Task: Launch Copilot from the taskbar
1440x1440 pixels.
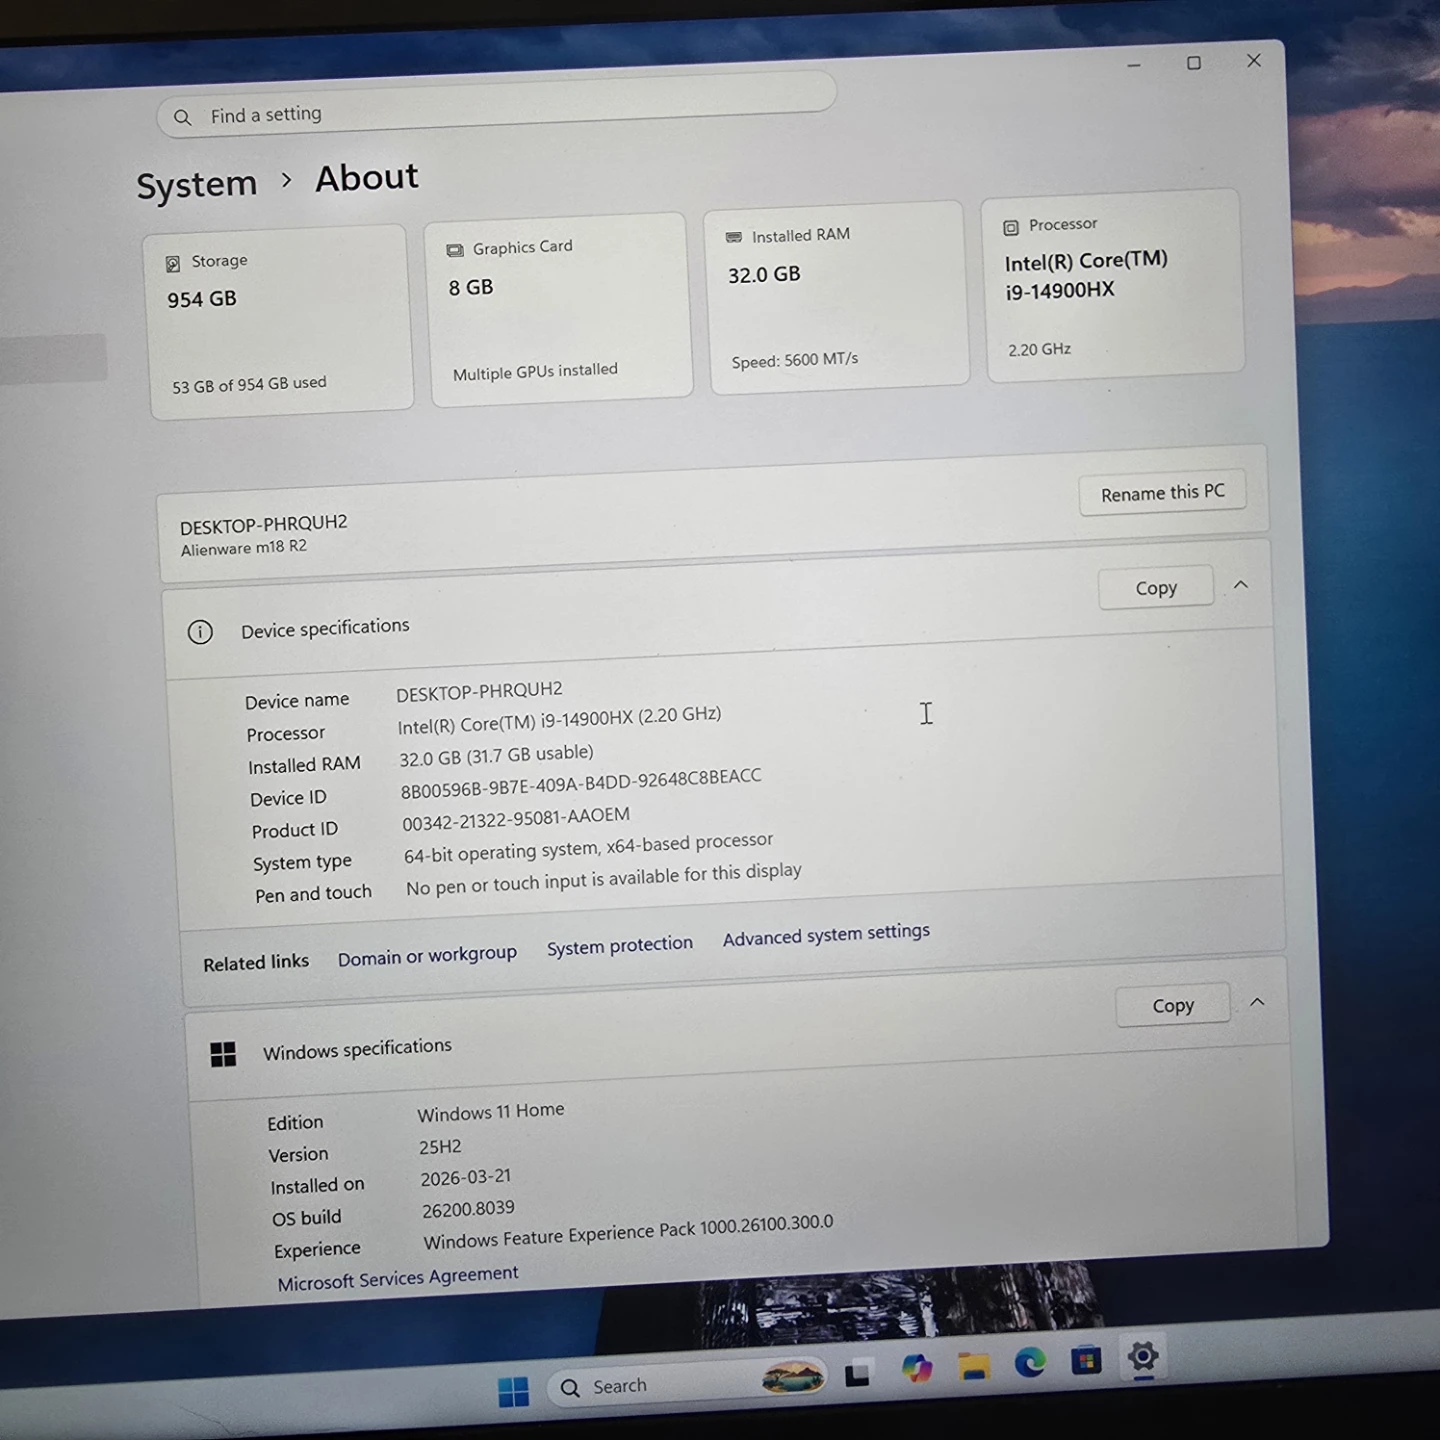Action: pos(916,1368)
